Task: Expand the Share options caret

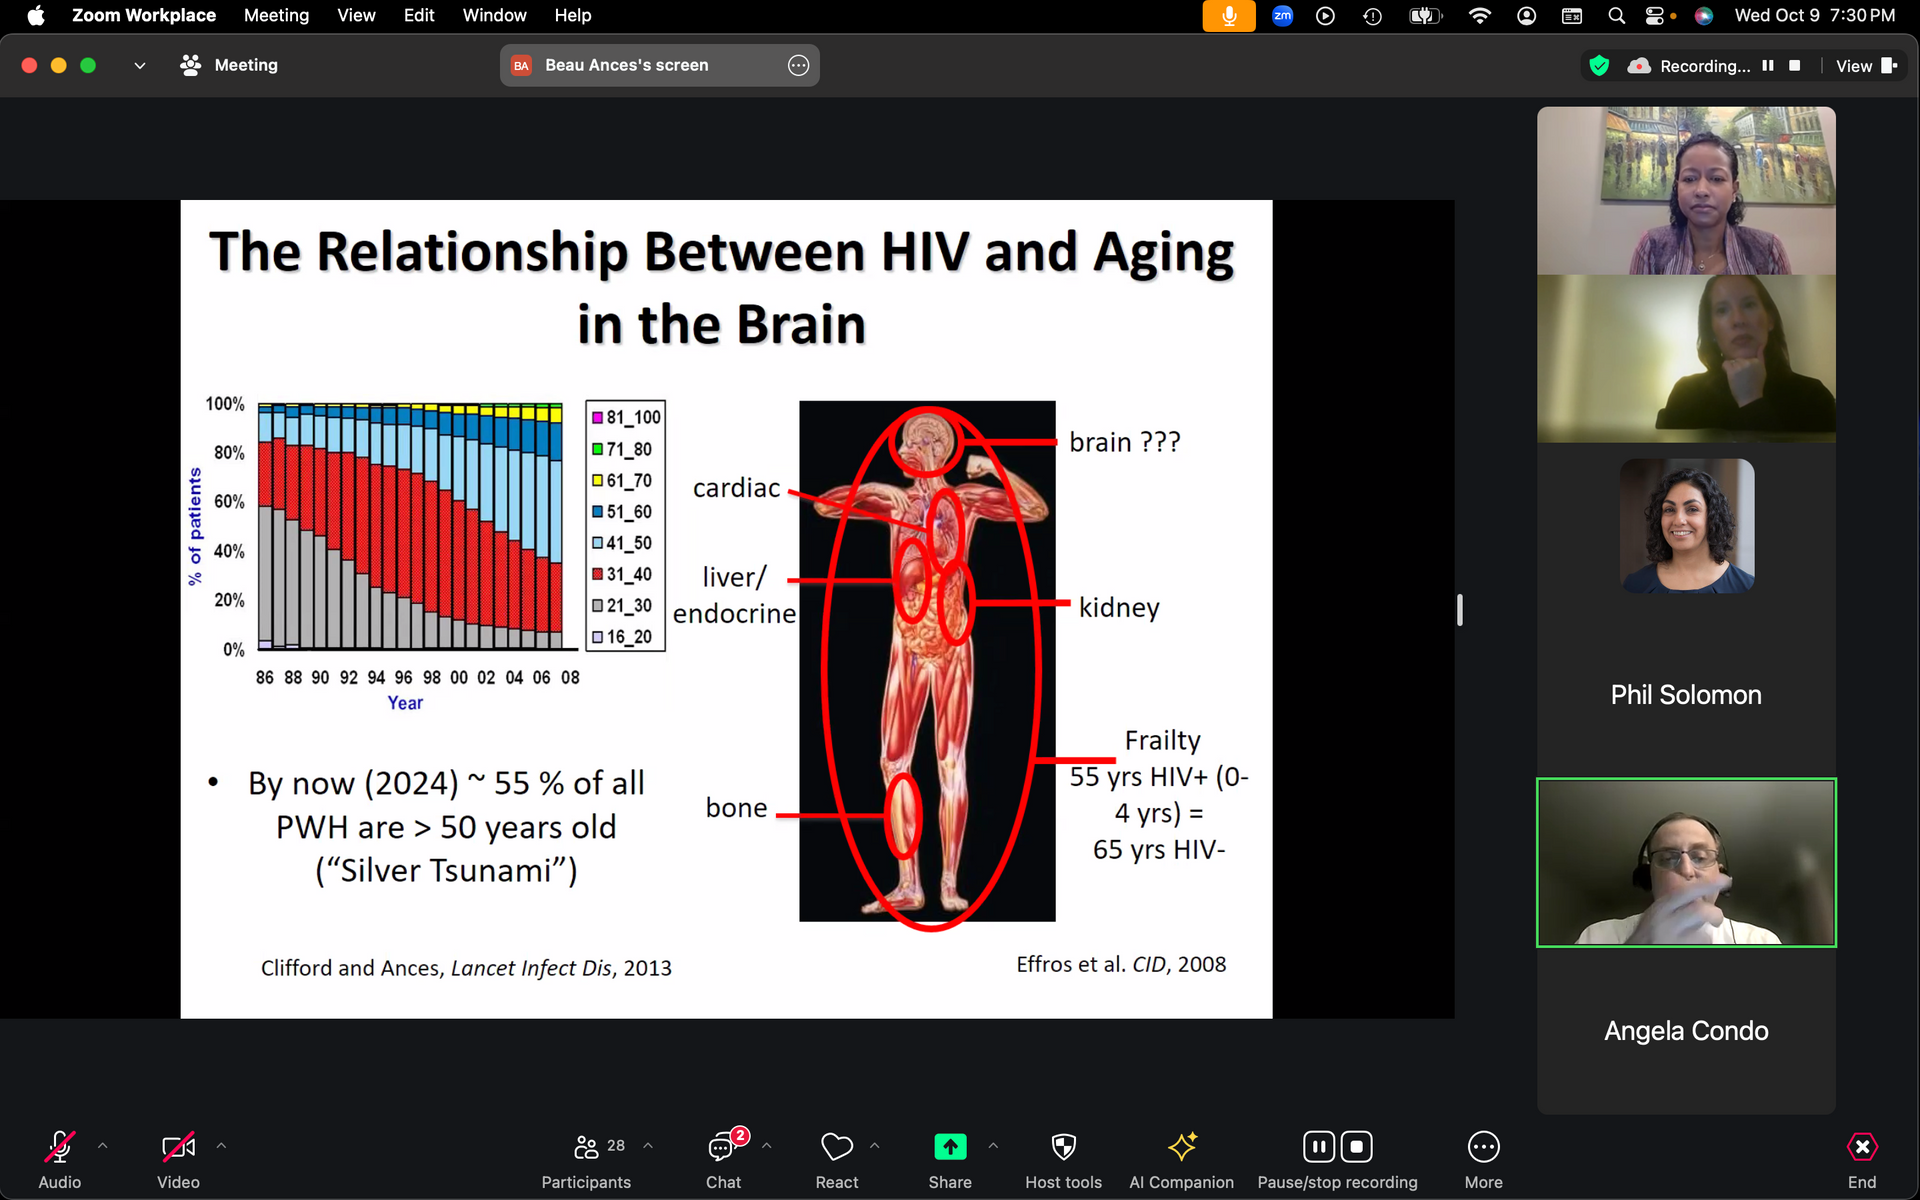Action: pyautogui.click(x=993, y=1146)
